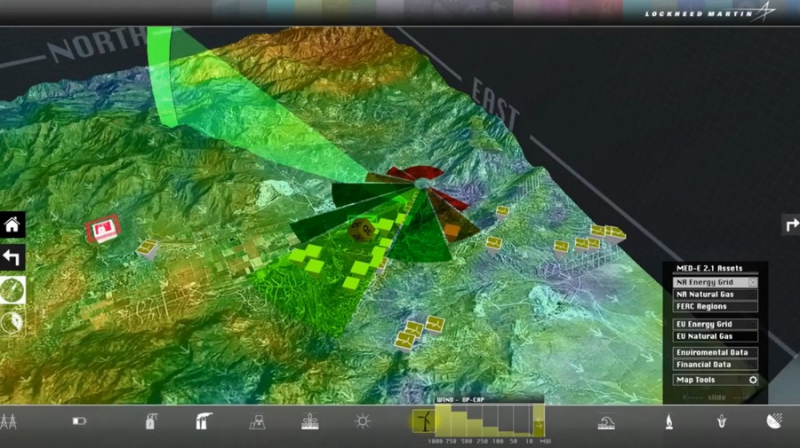Click the satellite dish icon in bottom bar
800x448 pixels.
point(773,421)
